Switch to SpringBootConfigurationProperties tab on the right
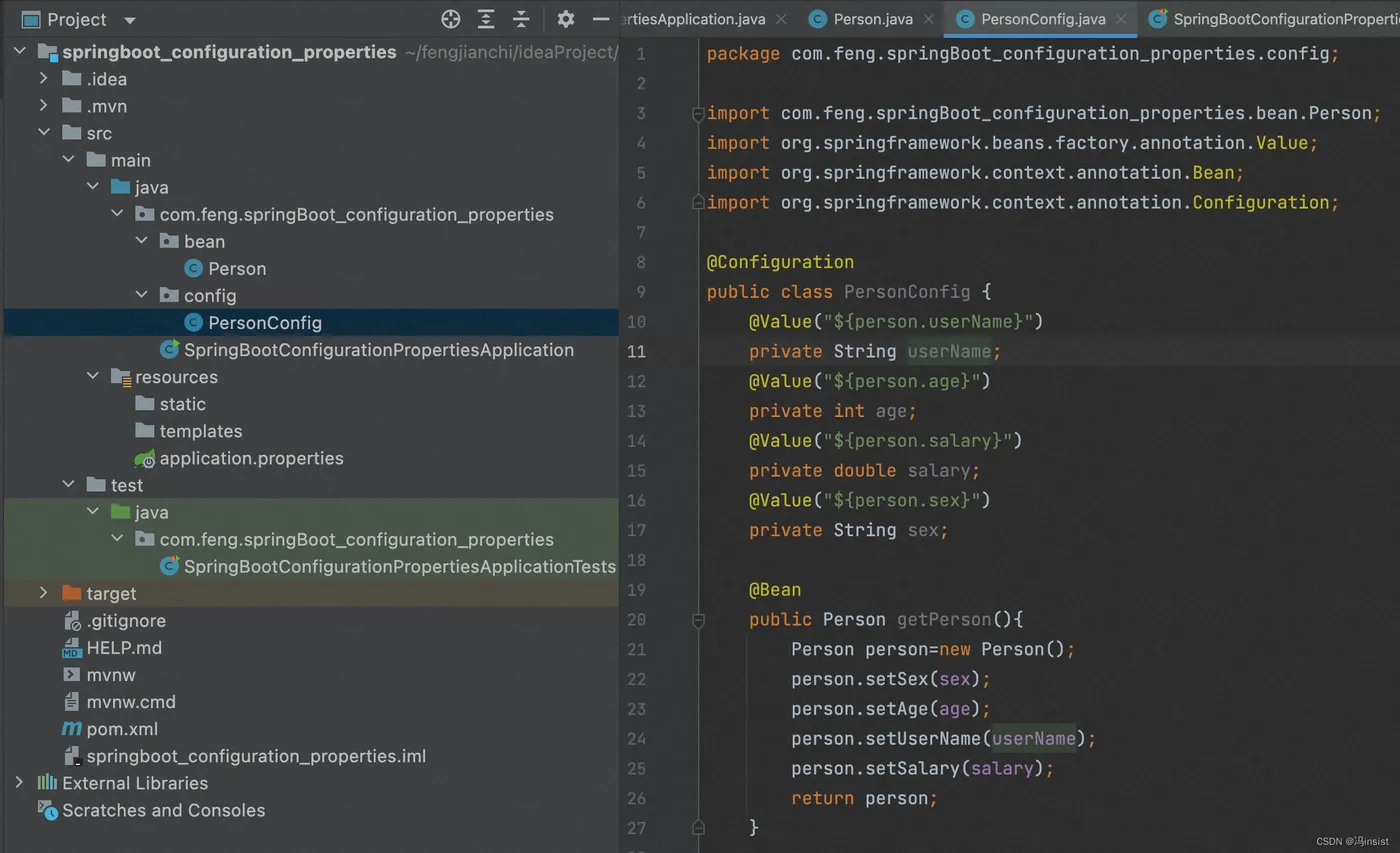Viewport: 1400px width, 853px height. pyautogui.click(x=1275, y=19)
